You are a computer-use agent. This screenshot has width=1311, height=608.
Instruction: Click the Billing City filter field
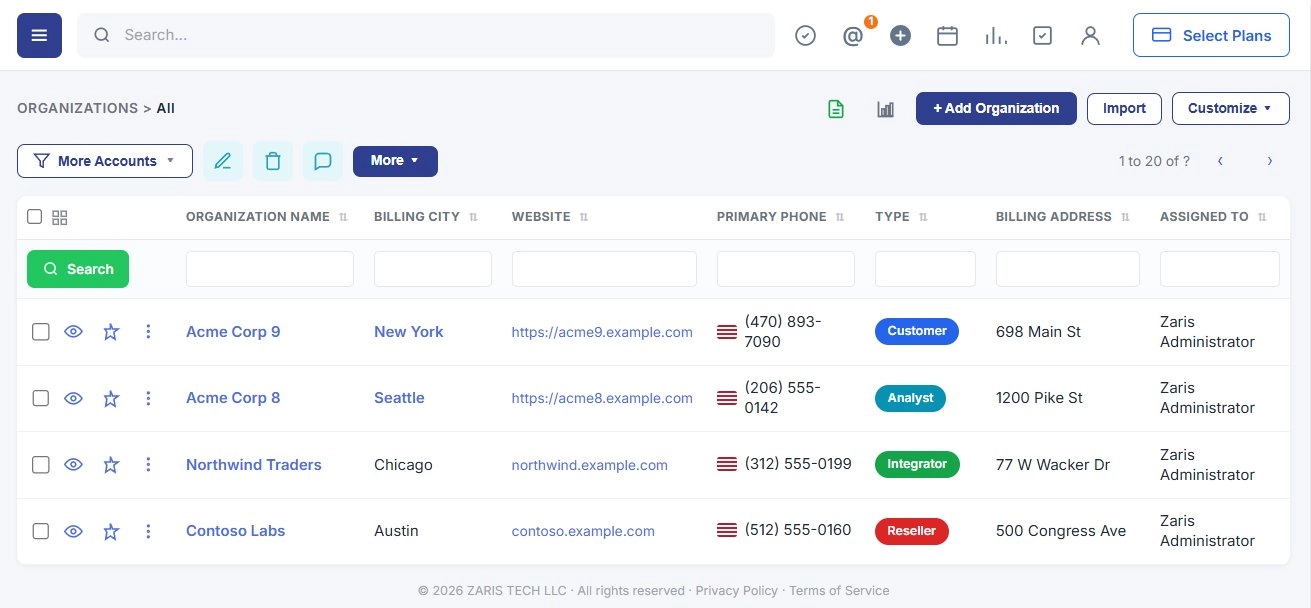[x=433, y=269]
